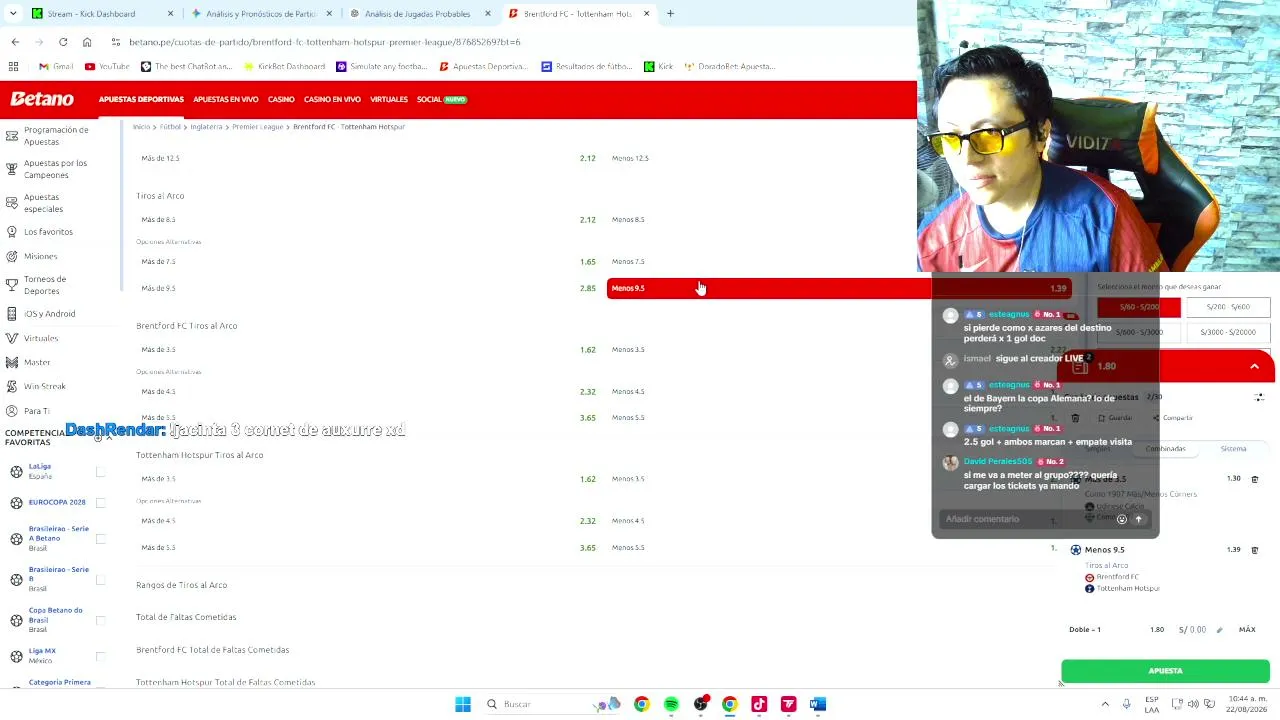Select the Menos 9.5 odds 1.39 button

coord(839,288)
